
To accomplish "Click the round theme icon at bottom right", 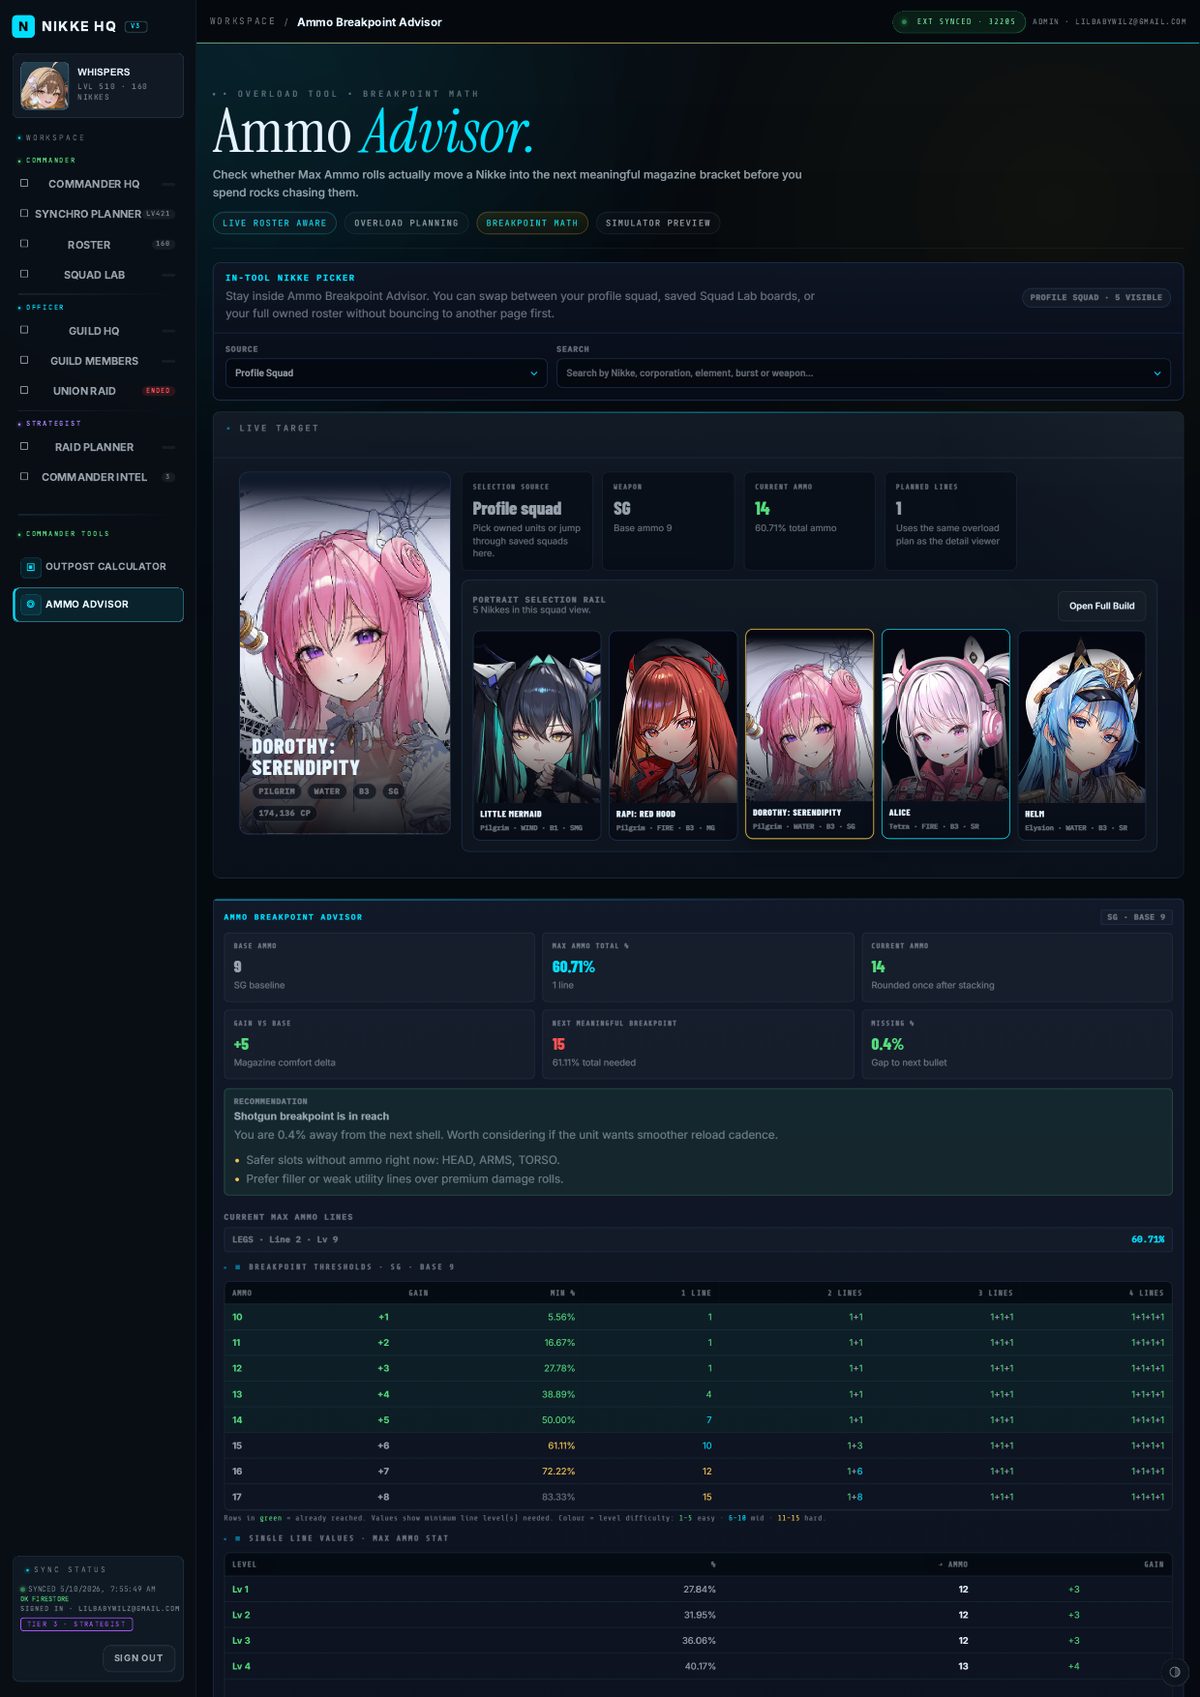I will click(1174, 1672).
